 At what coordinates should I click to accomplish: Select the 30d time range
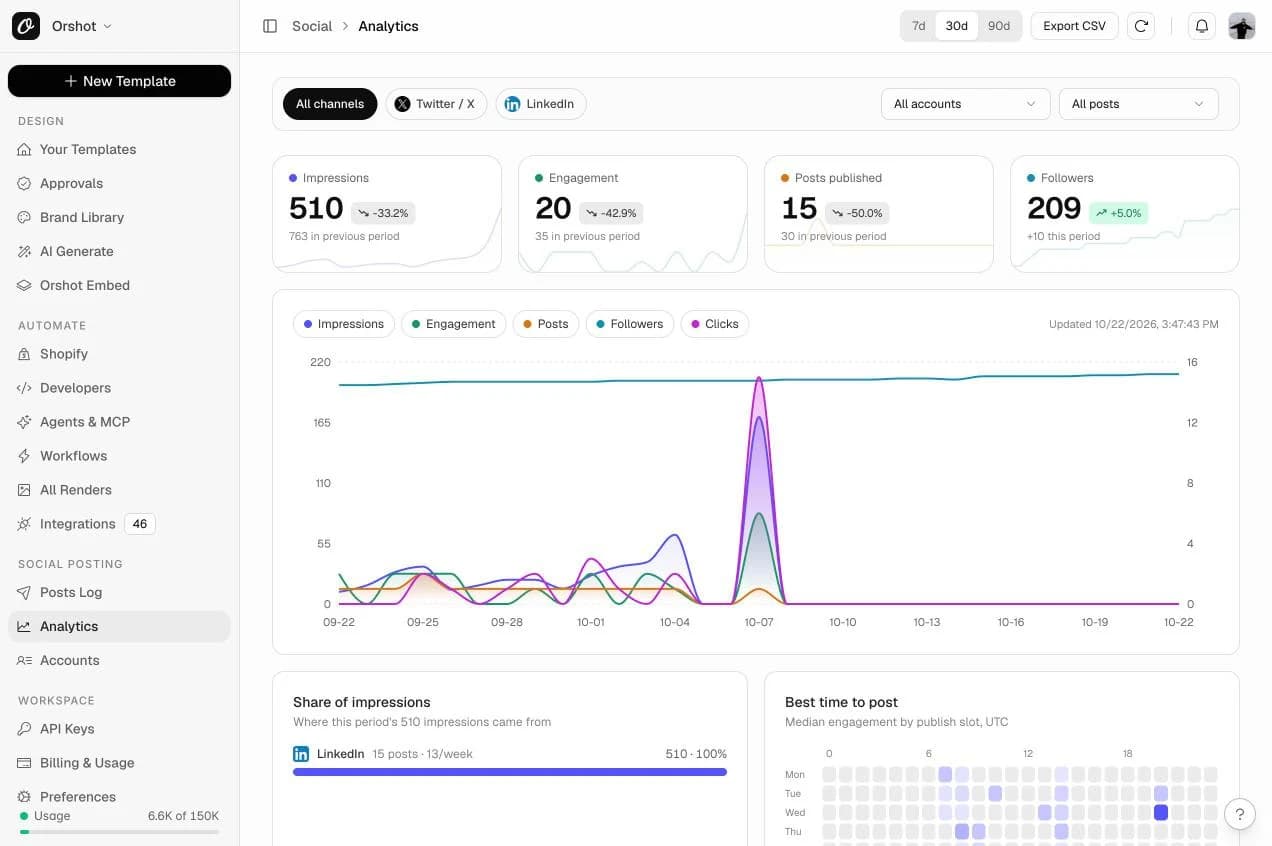point(957,26)
